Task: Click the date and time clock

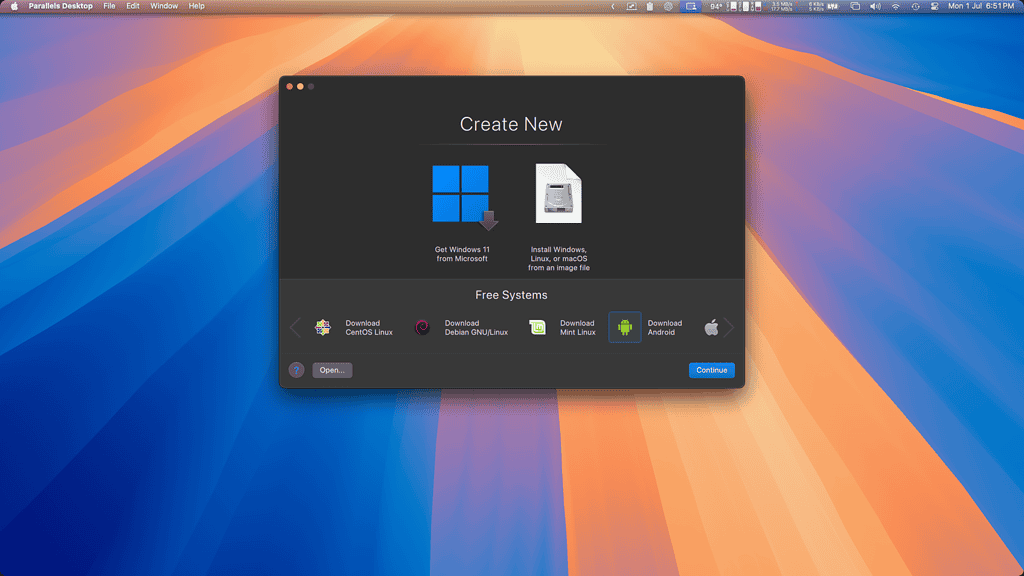Action: 980,6
